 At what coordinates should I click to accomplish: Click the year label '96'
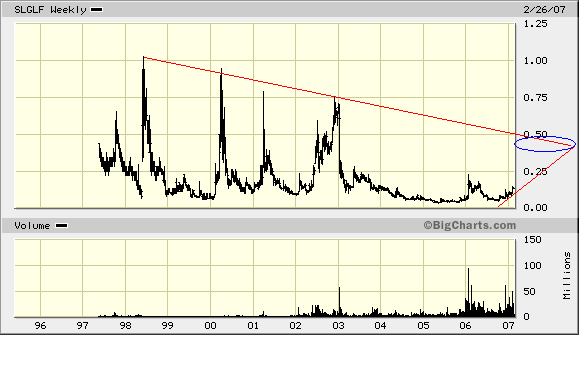pos(40,326)
